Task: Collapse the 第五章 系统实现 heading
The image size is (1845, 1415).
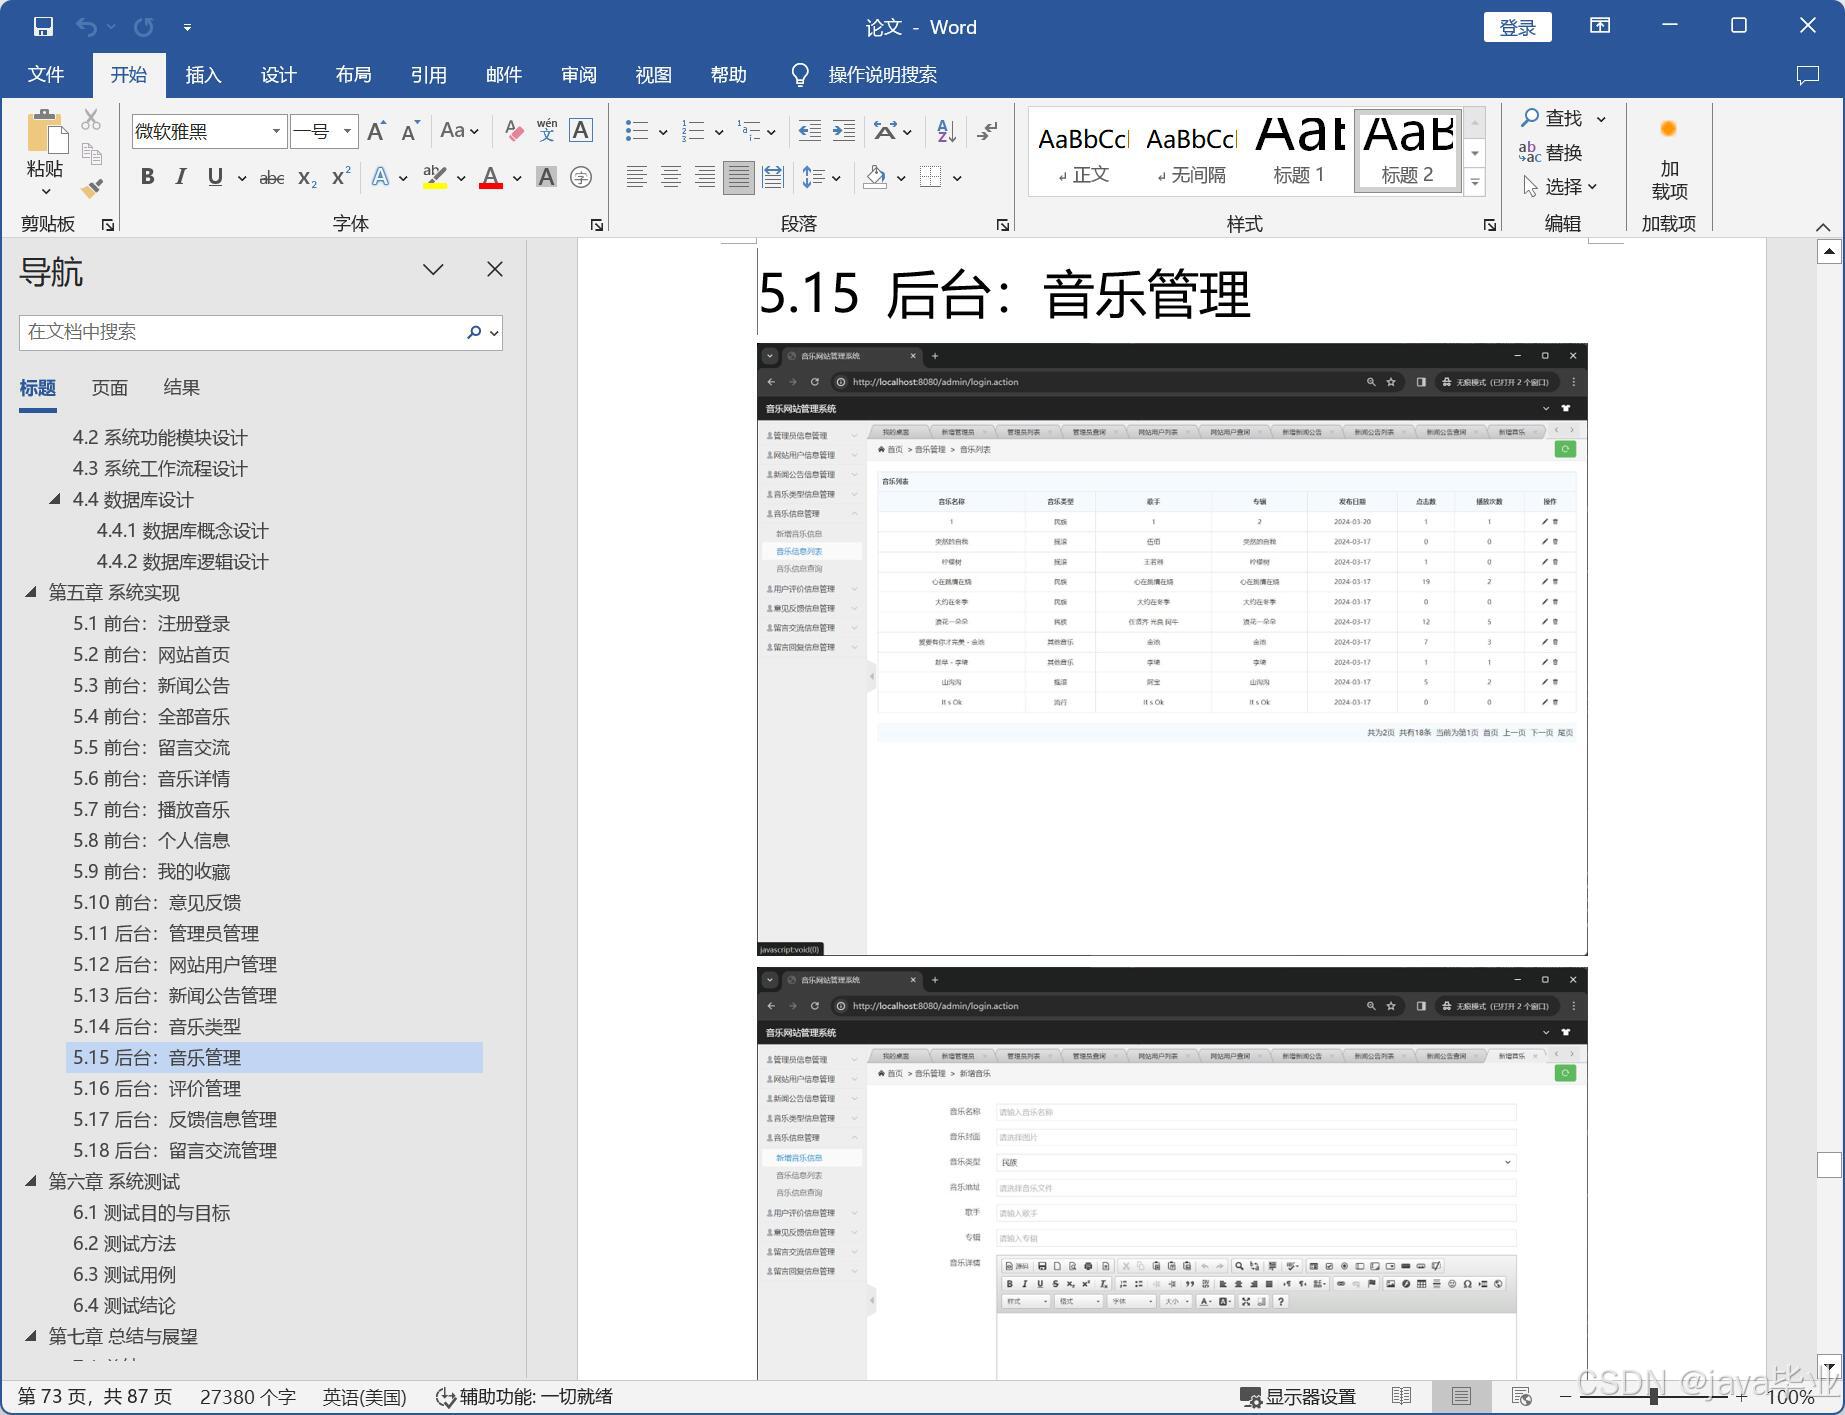Action: (x=31, y=592)
